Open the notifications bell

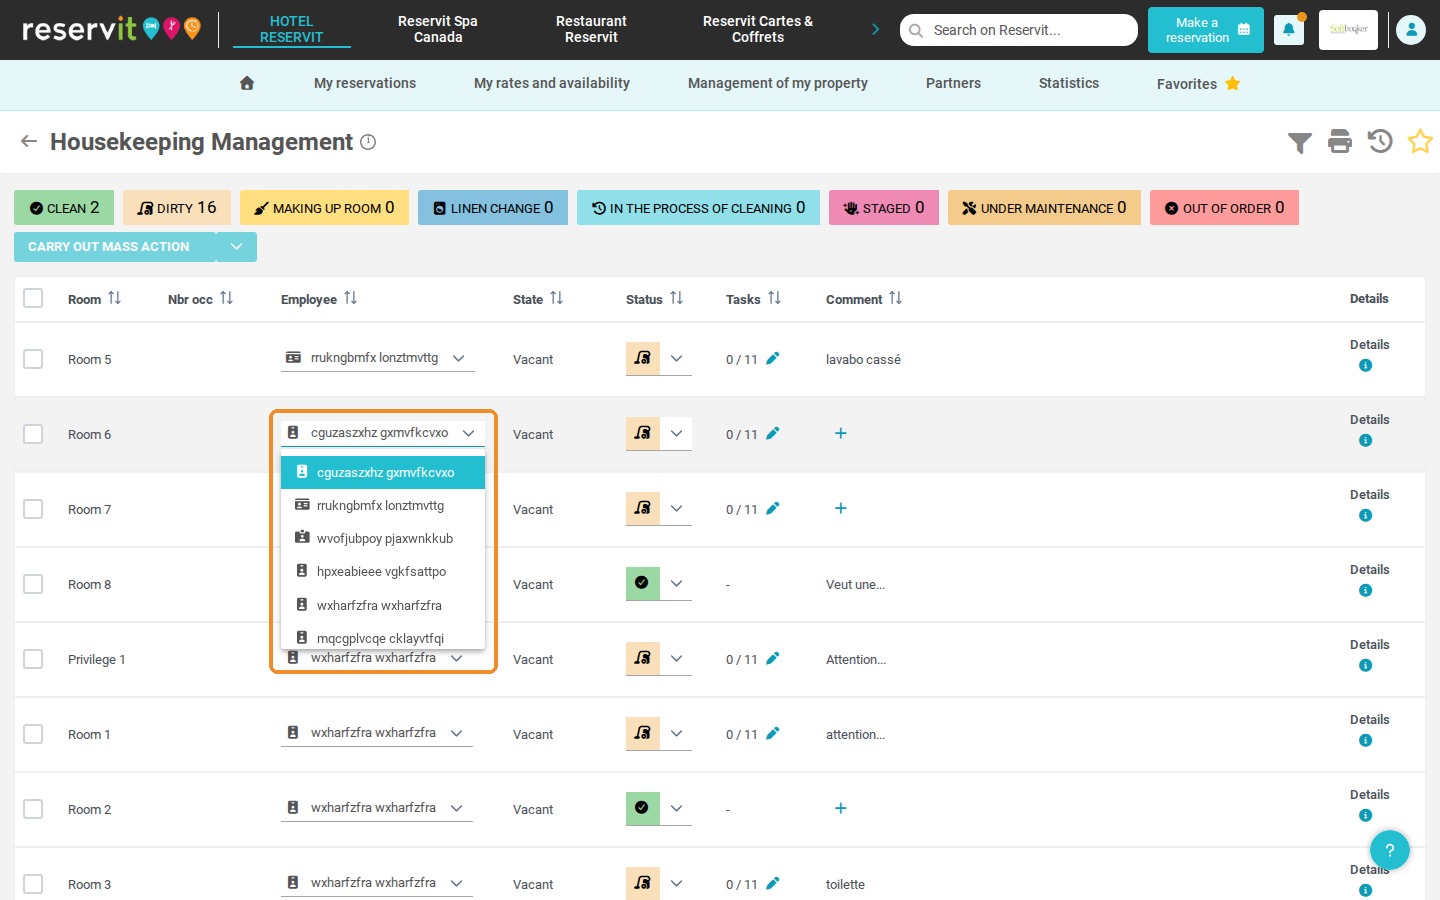[x=1288, y=30]
